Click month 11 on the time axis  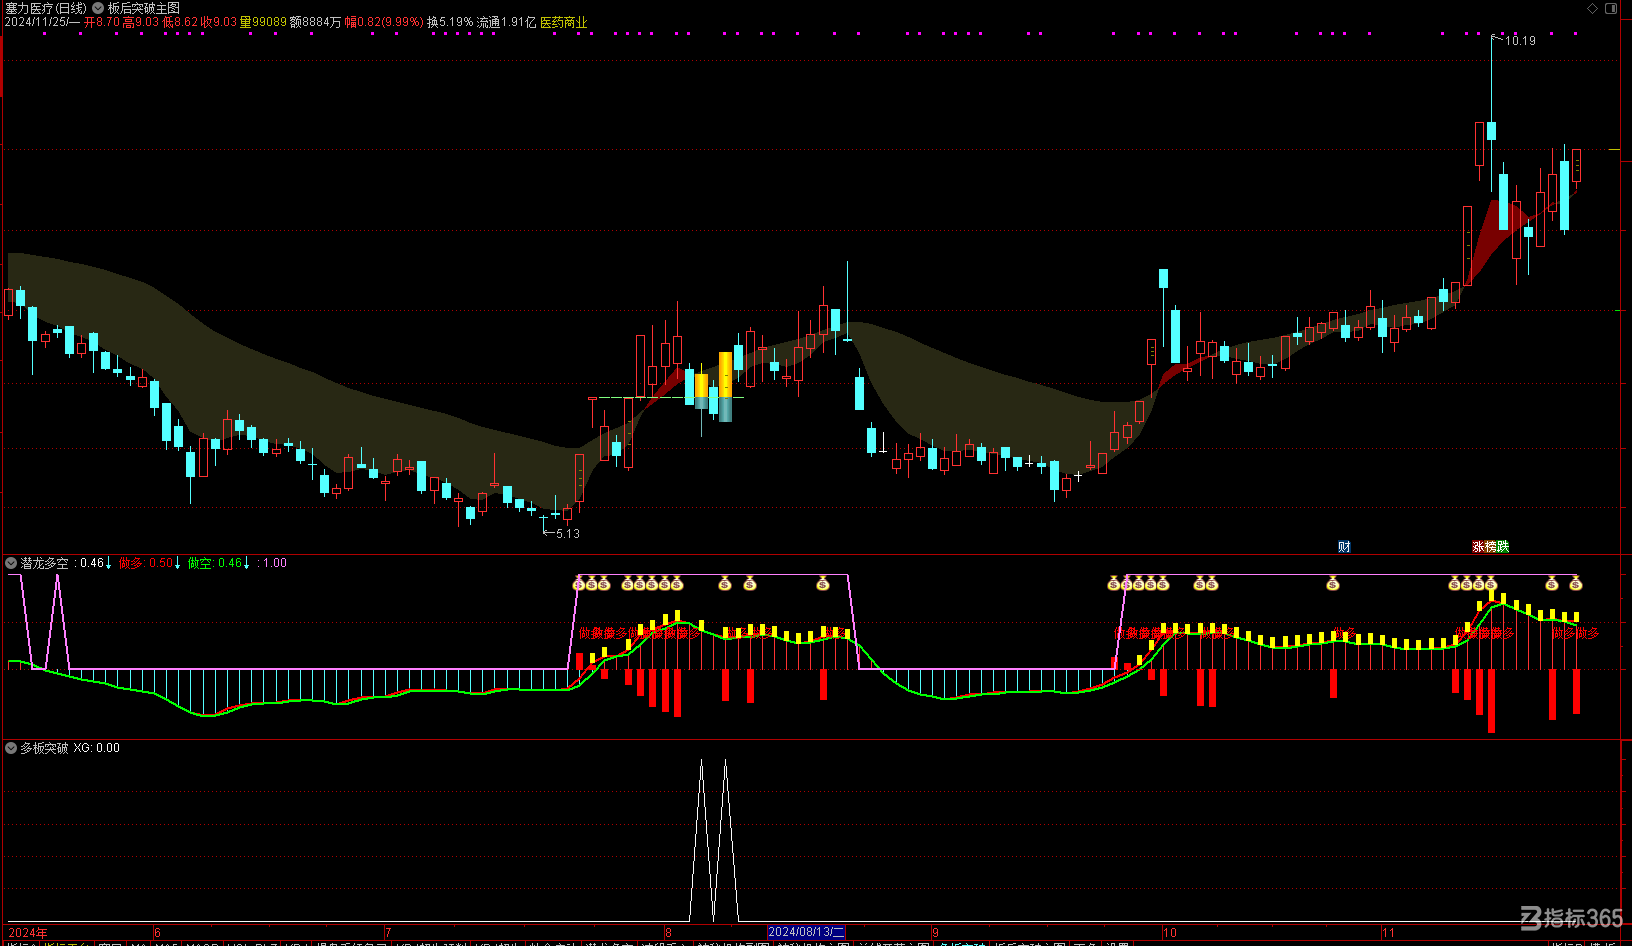[x=1388, y=933]
